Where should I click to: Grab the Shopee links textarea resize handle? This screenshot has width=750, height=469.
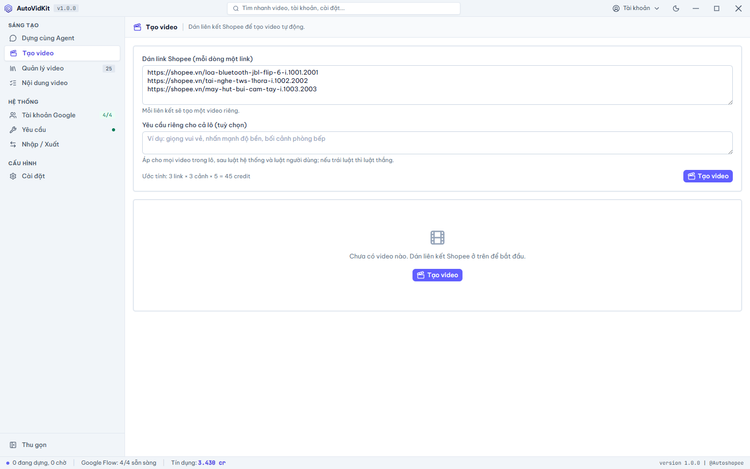730,102
